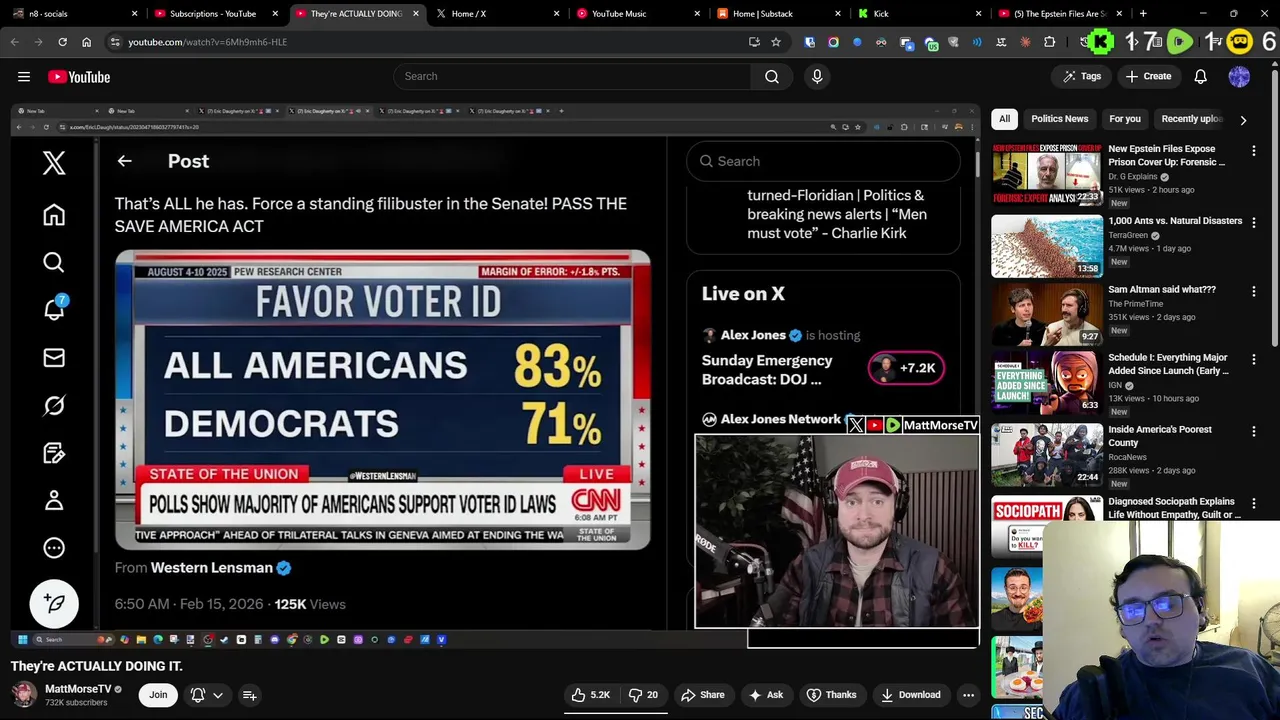Select the Recently uploaded filter chip
Screen dimensions: 1280x720
1192,119
